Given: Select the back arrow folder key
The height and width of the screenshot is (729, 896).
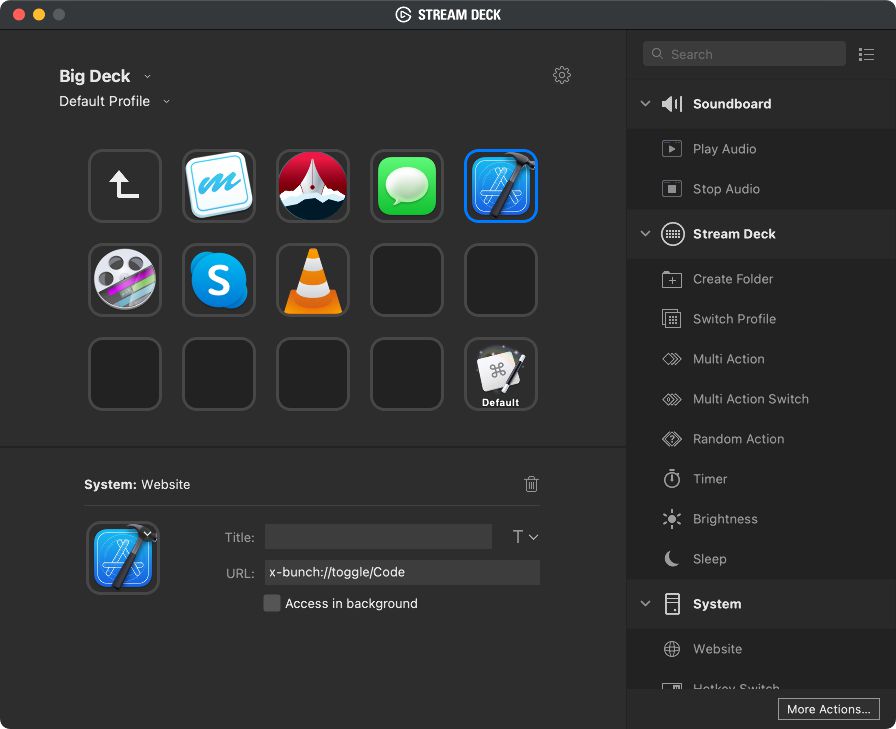Looking at the screenshot, I should point(125,186).
